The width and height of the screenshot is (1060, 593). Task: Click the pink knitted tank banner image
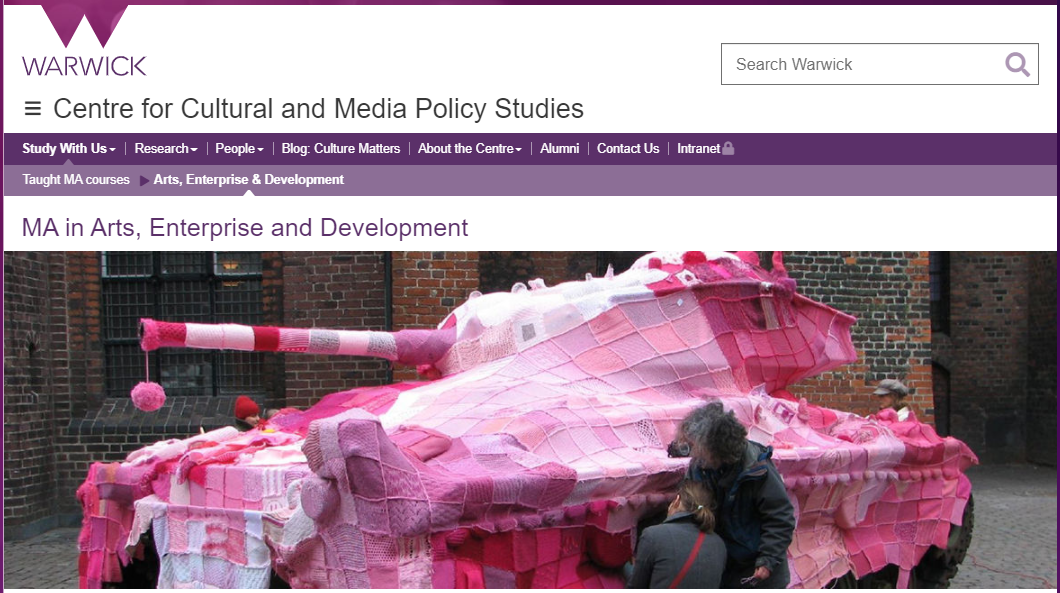point(530,419)
